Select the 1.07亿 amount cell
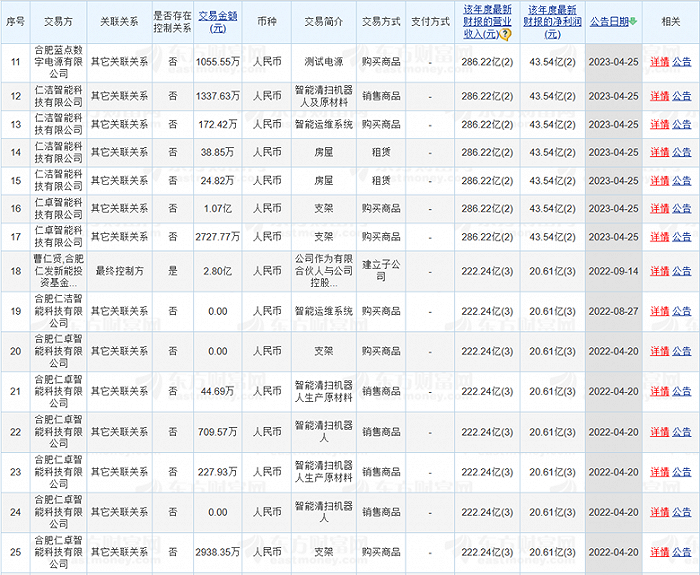This screenshot has height=575, width=700. click(218, 208)
